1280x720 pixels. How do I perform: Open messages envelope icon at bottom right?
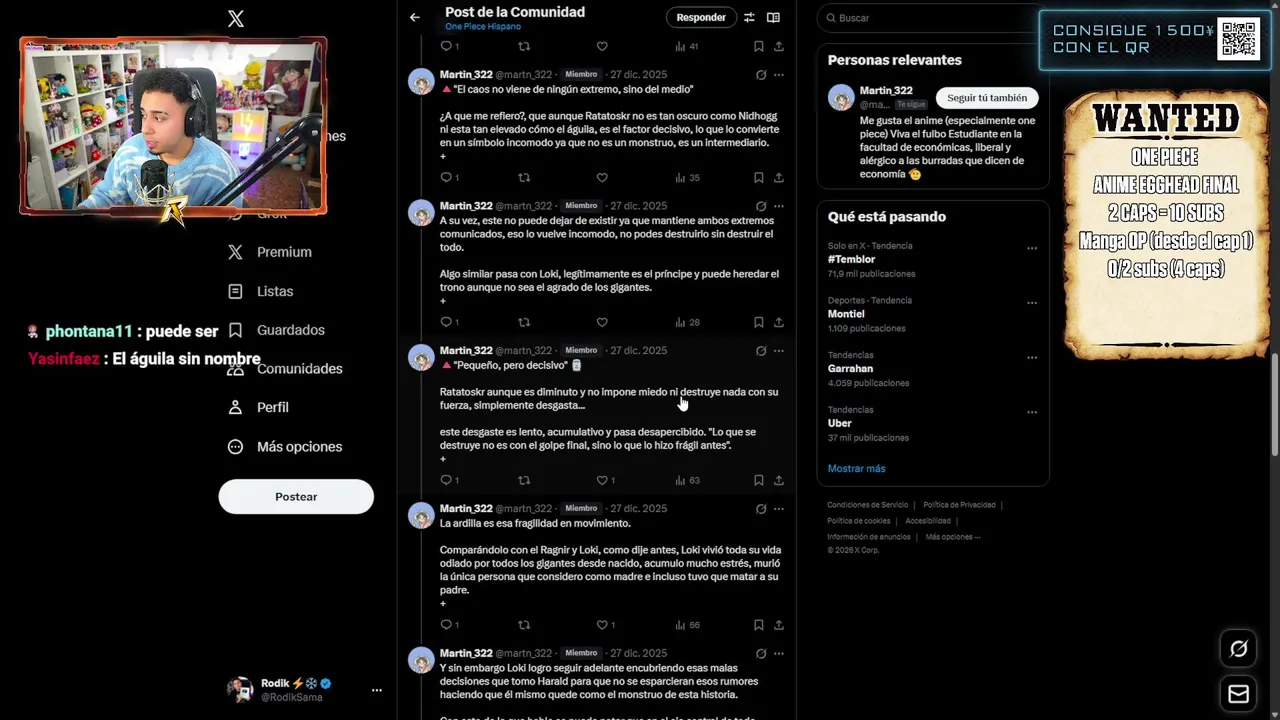click(x=1238, y=694)
